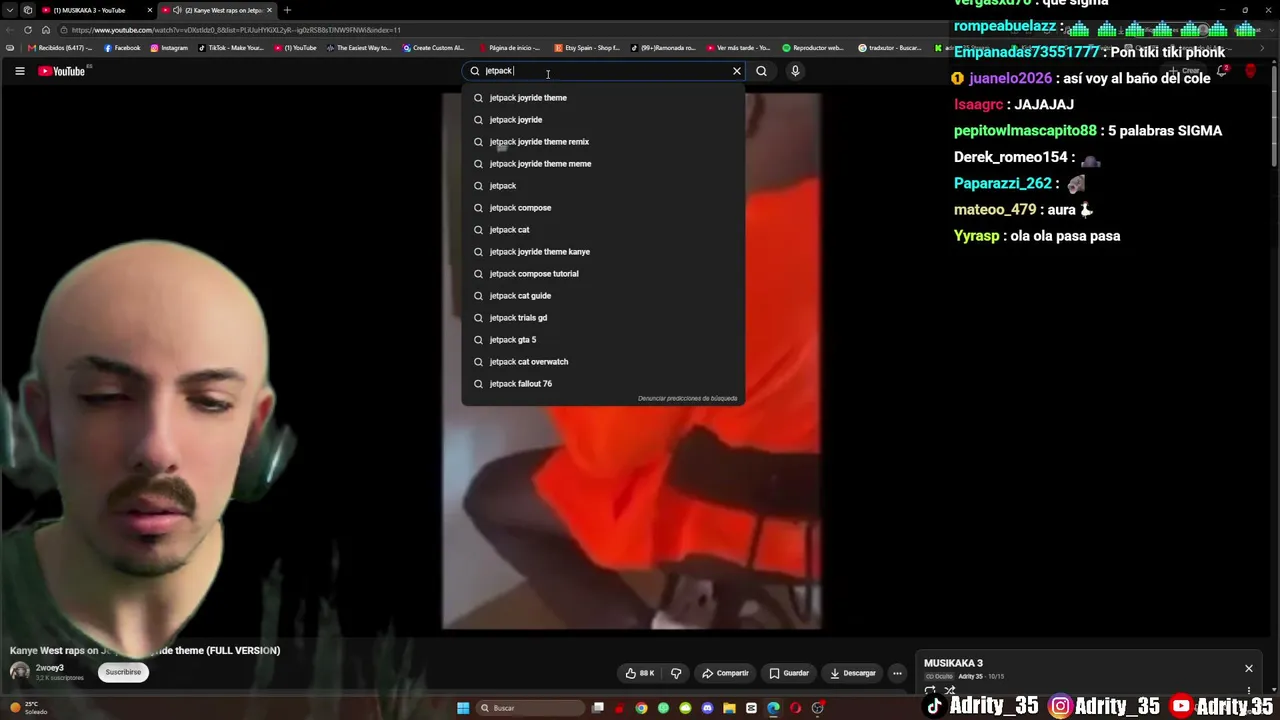Share the video via Compartir
1280x720 pixels.
(x=725, y=673)
